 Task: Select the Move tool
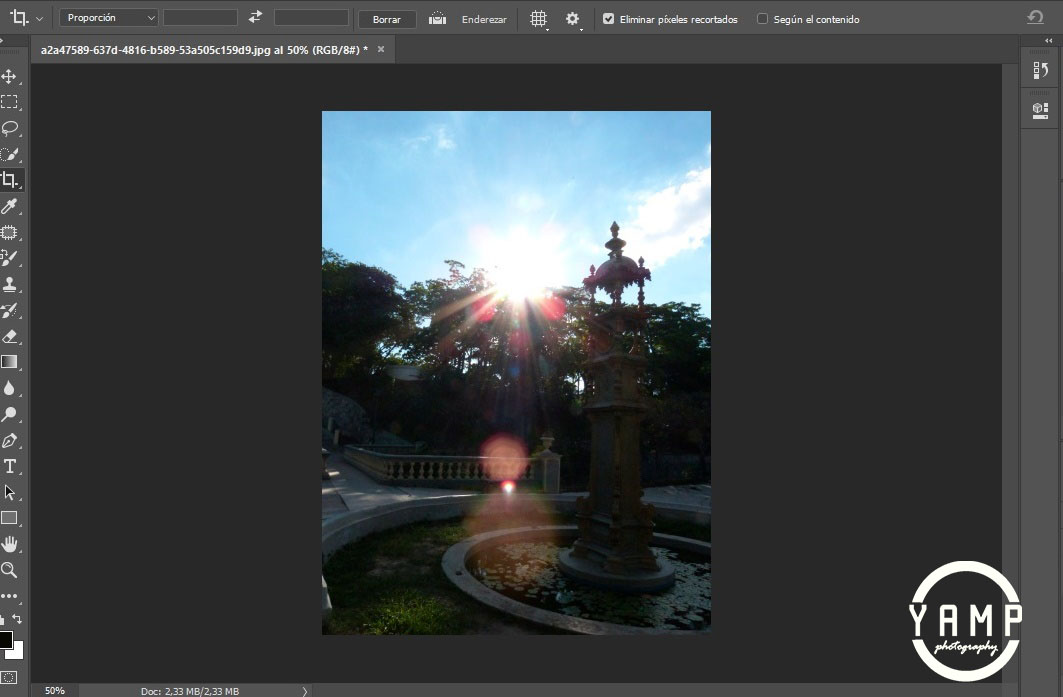click(x=9, y=76)
